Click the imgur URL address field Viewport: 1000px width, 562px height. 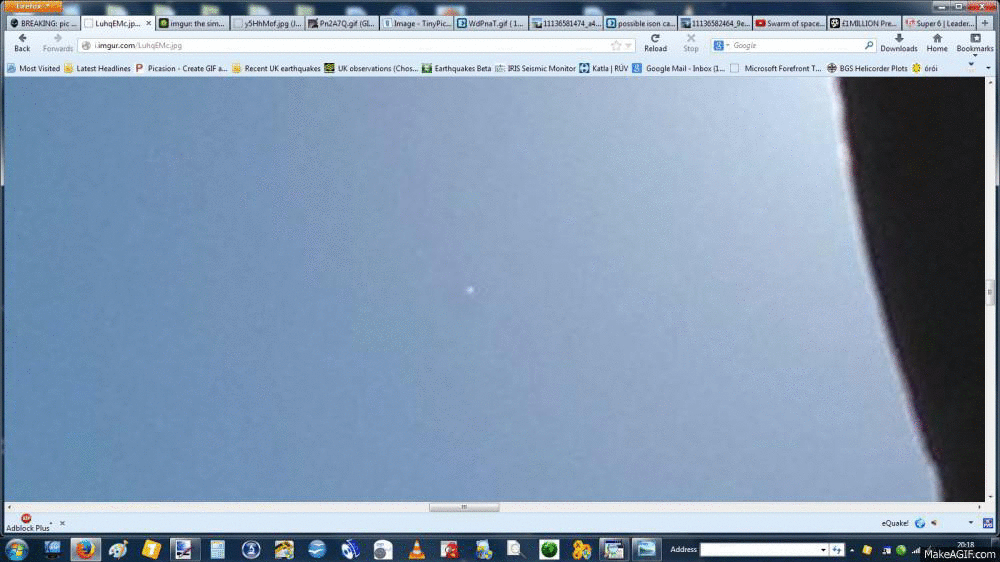tap(340, 45)
